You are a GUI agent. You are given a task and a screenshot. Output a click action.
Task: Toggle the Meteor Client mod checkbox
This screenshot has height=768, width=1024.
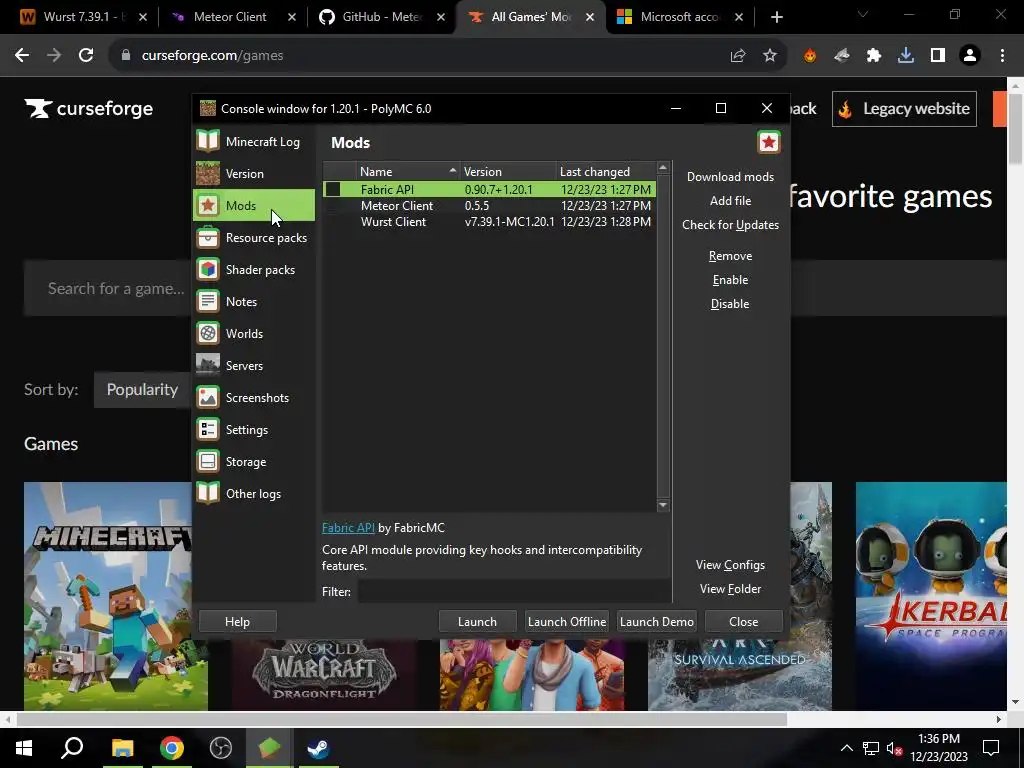pyautogui.click(x=333, y=206)
